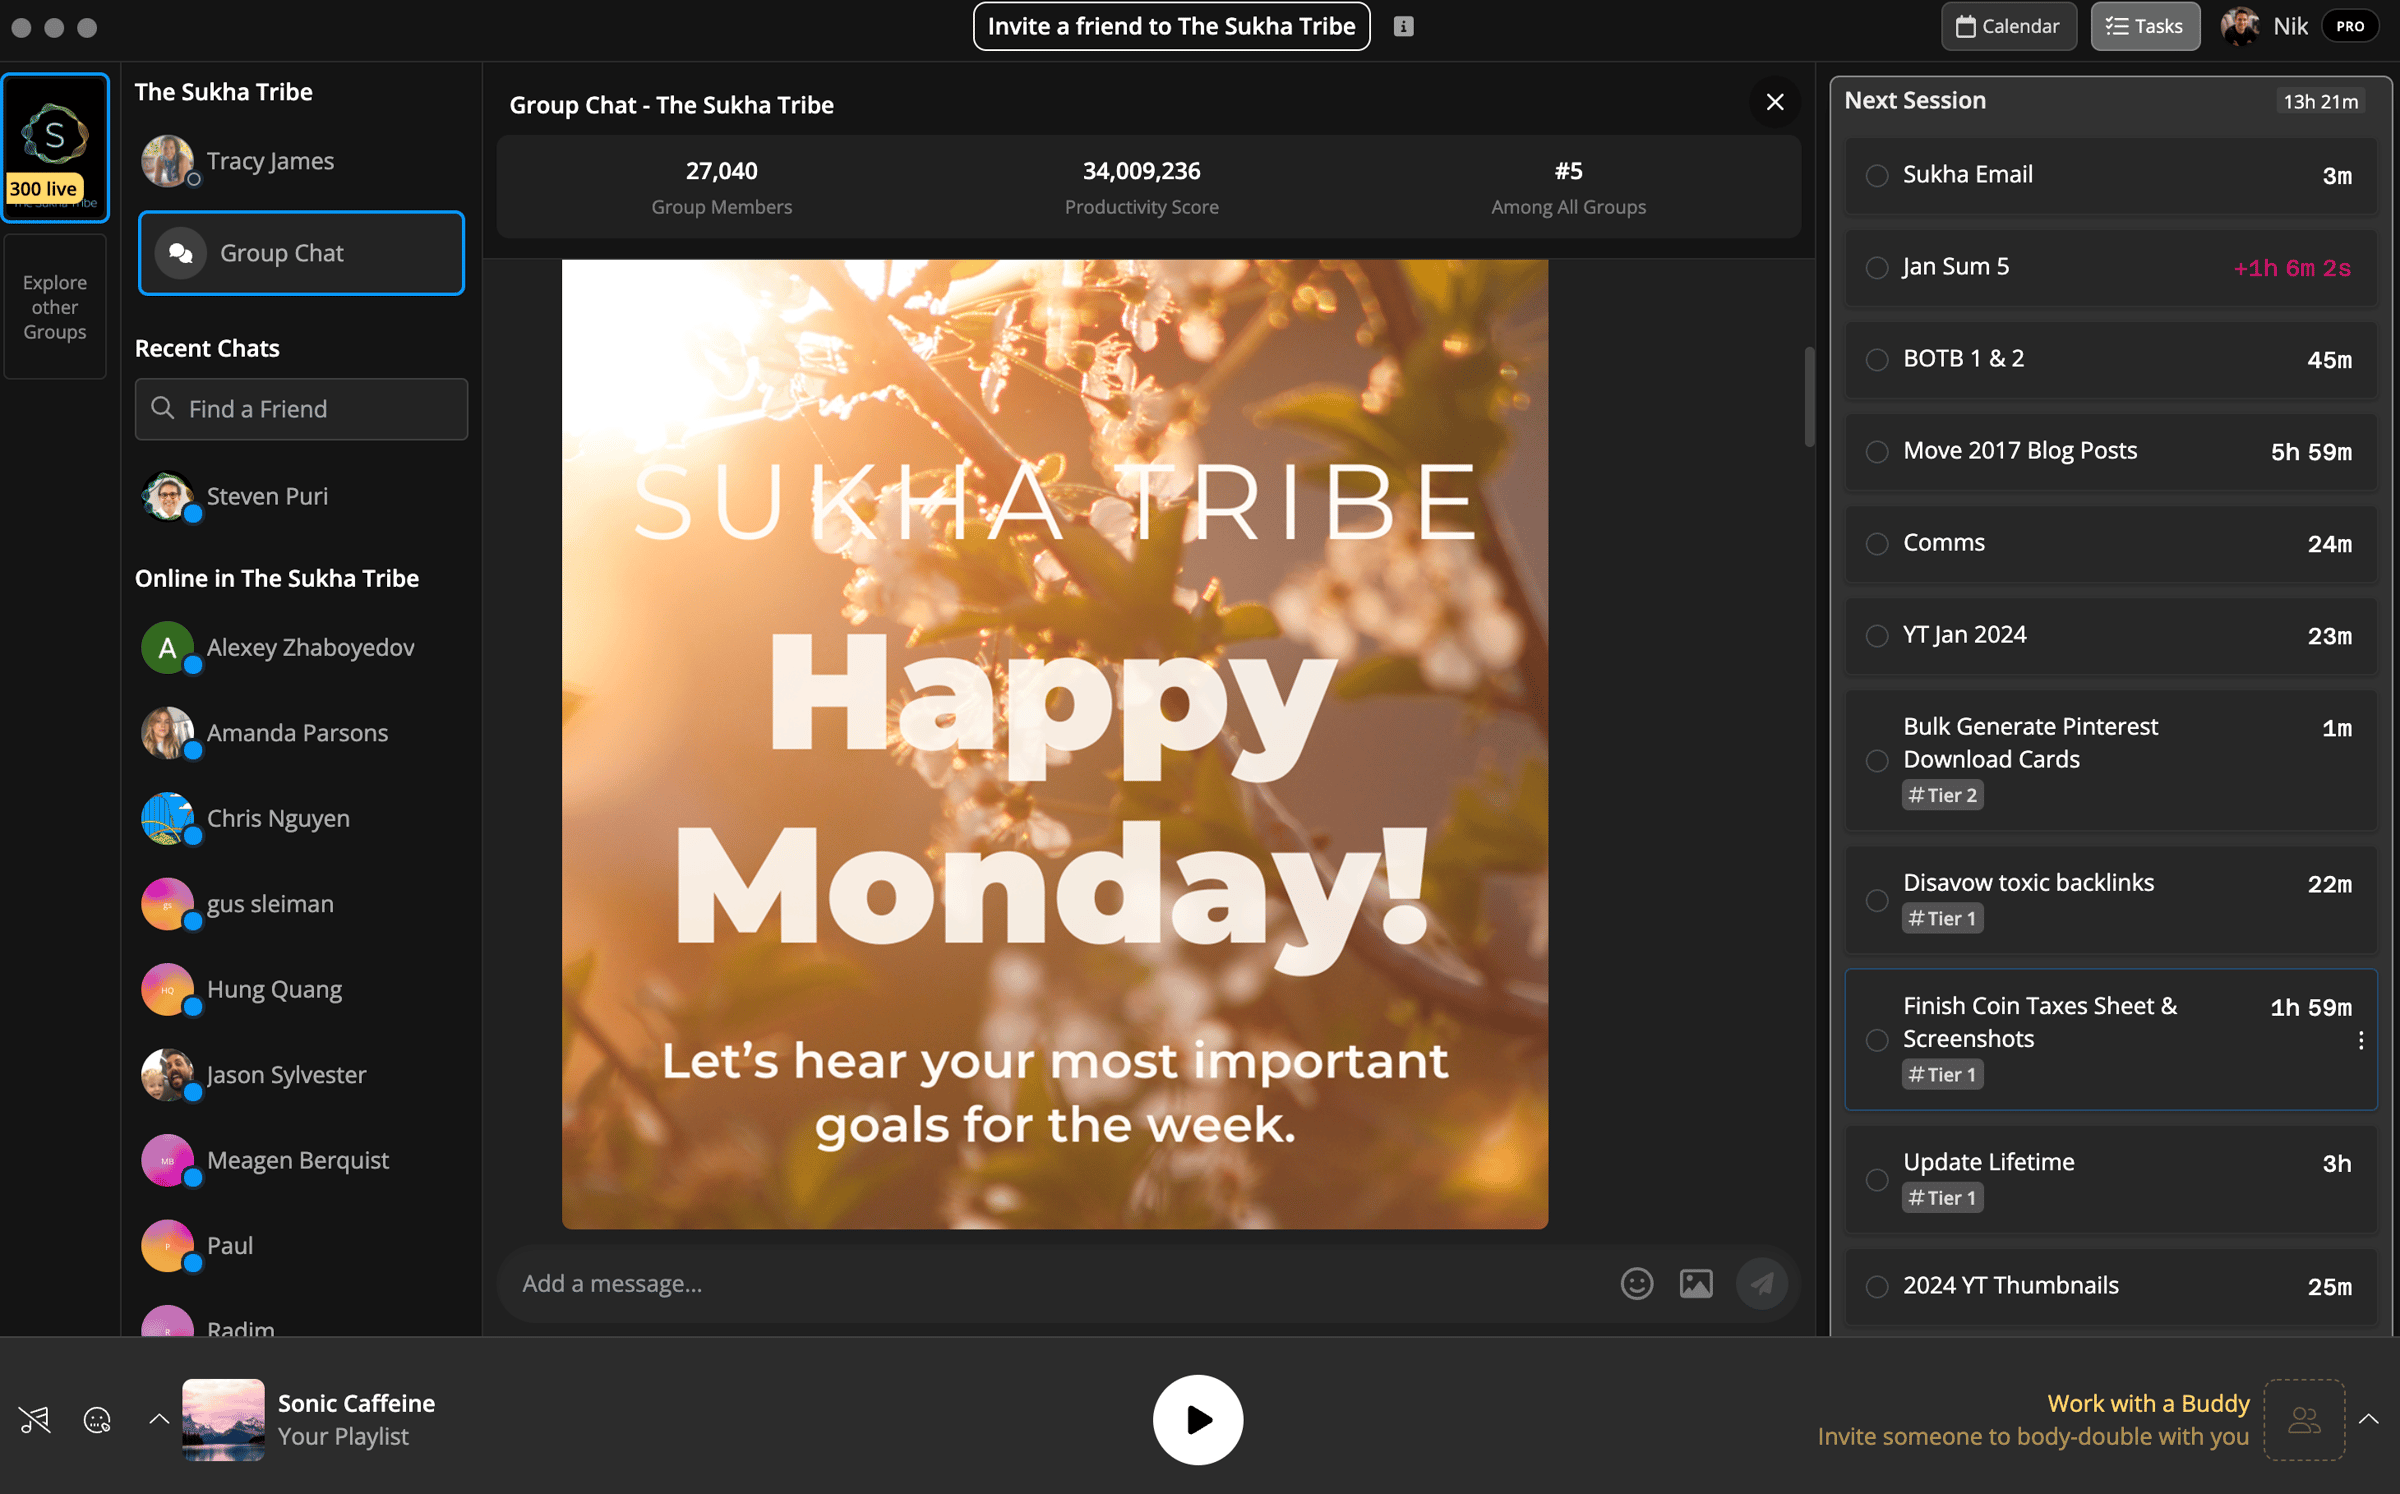Viewport: 2400px width, 1494px height.
Task: Mark Sukha Email task as complete
Action: [x=1877, y=175]
